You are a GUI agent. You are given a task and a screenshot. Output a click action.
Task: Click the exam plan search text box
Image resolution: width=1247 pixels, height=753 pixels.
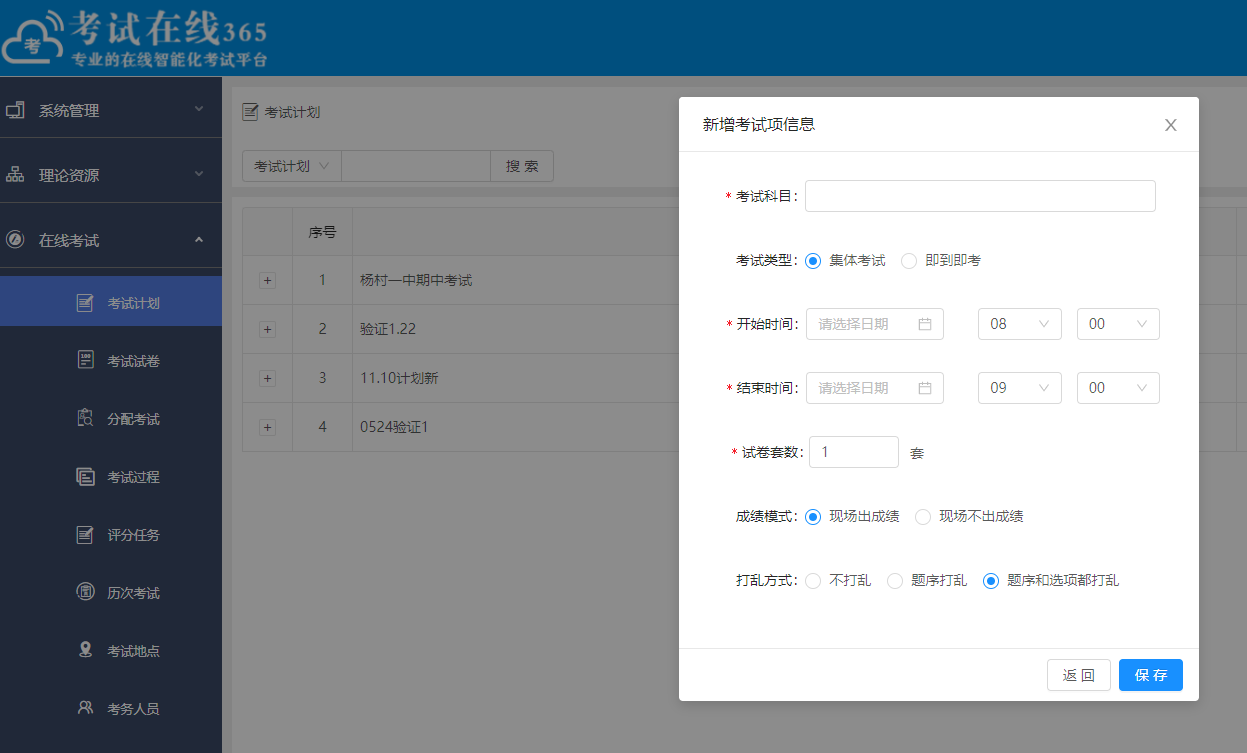click(x=416, y=166)
